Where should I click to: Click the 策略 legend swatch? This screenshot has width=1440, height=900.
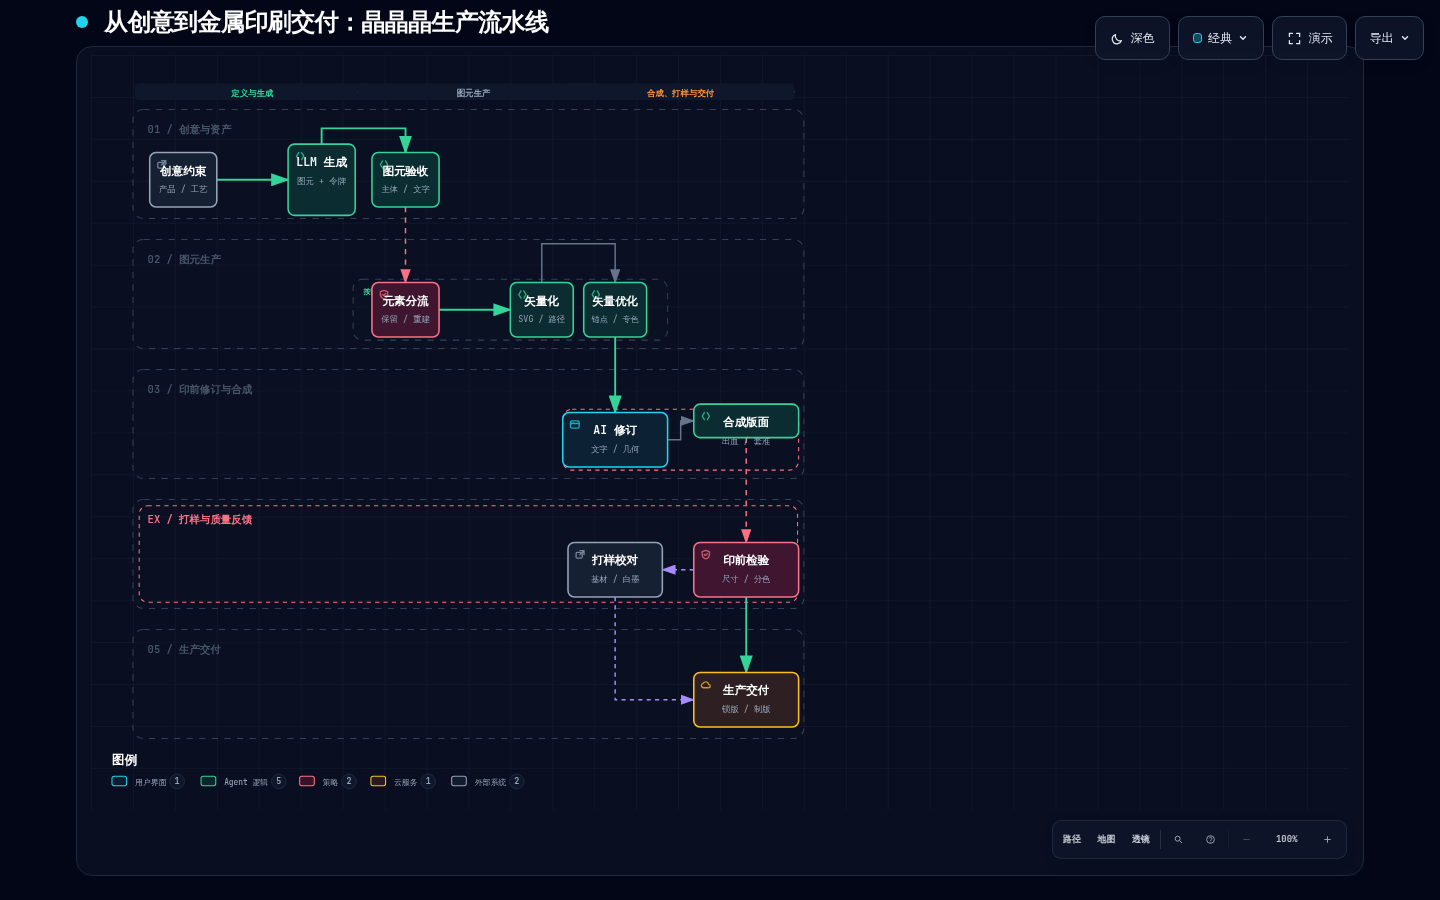coord(307,781)
